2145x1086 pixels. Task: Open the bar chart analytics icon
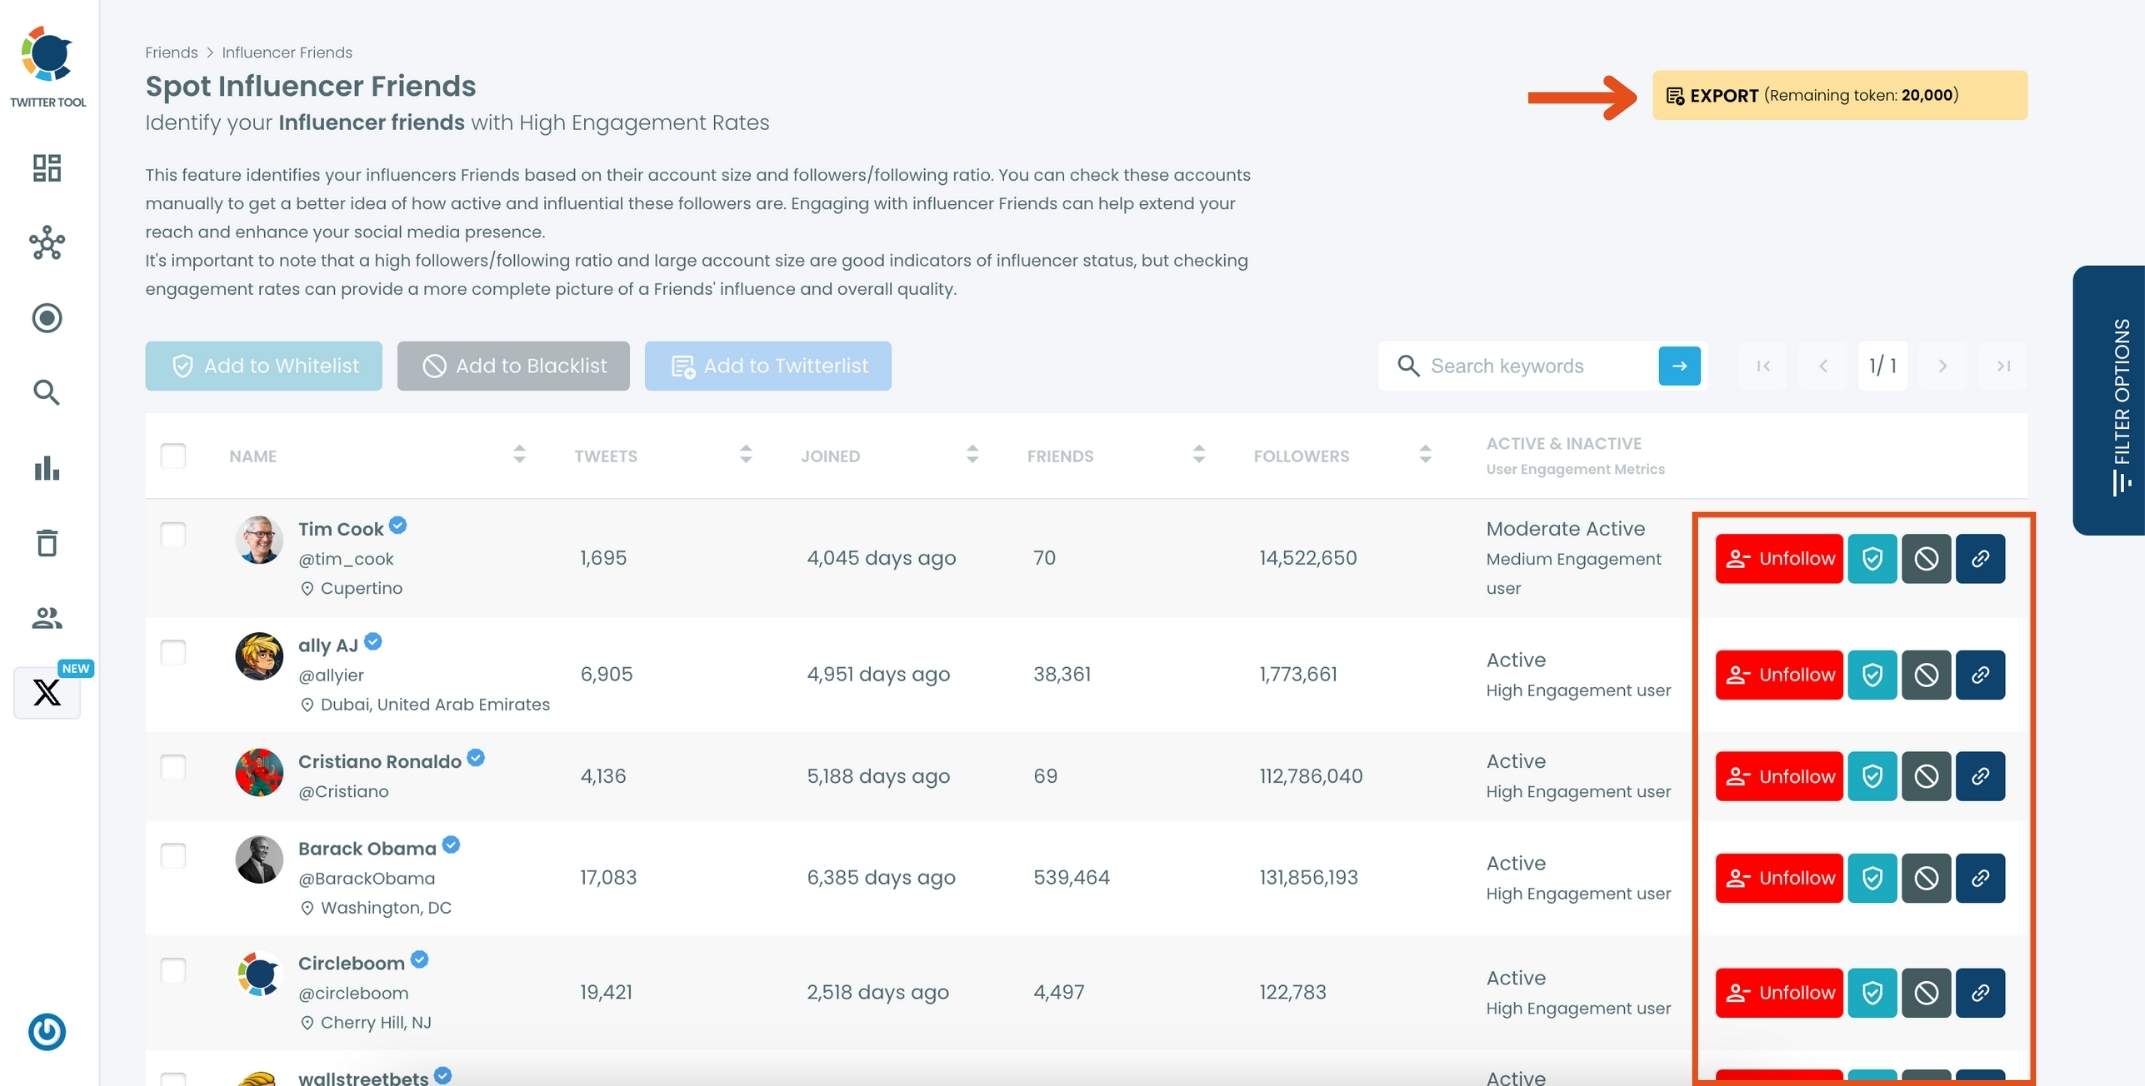[47, 468]
